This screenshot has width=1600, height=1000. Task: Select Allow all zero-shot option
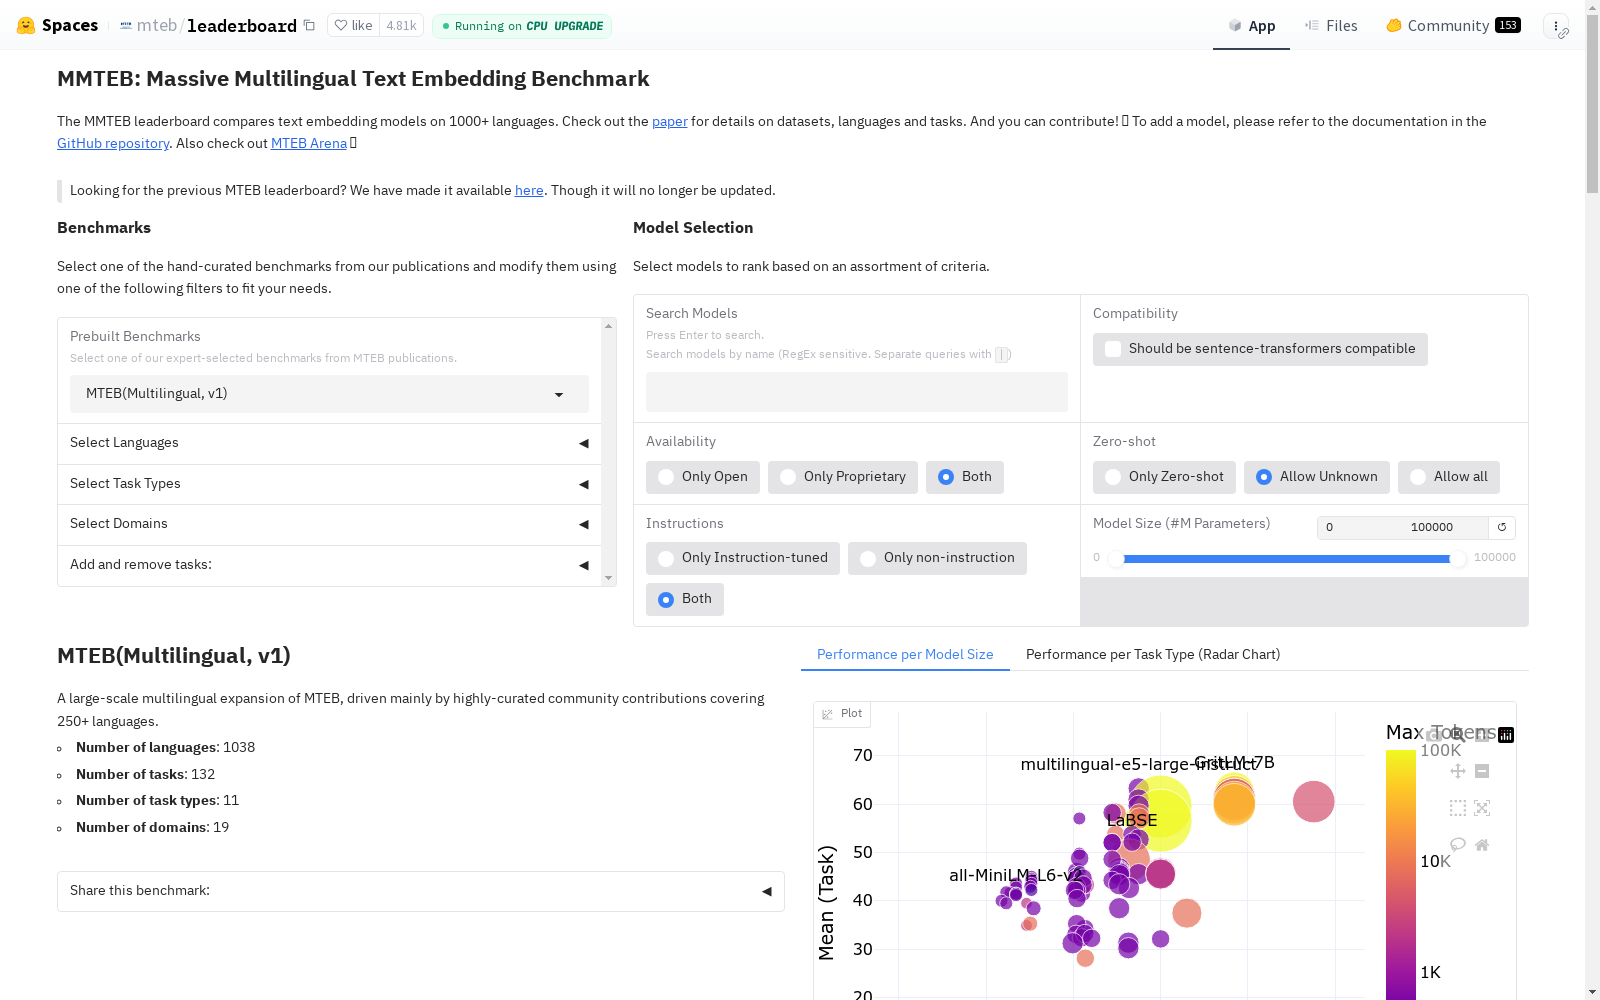pos(1449,477)
